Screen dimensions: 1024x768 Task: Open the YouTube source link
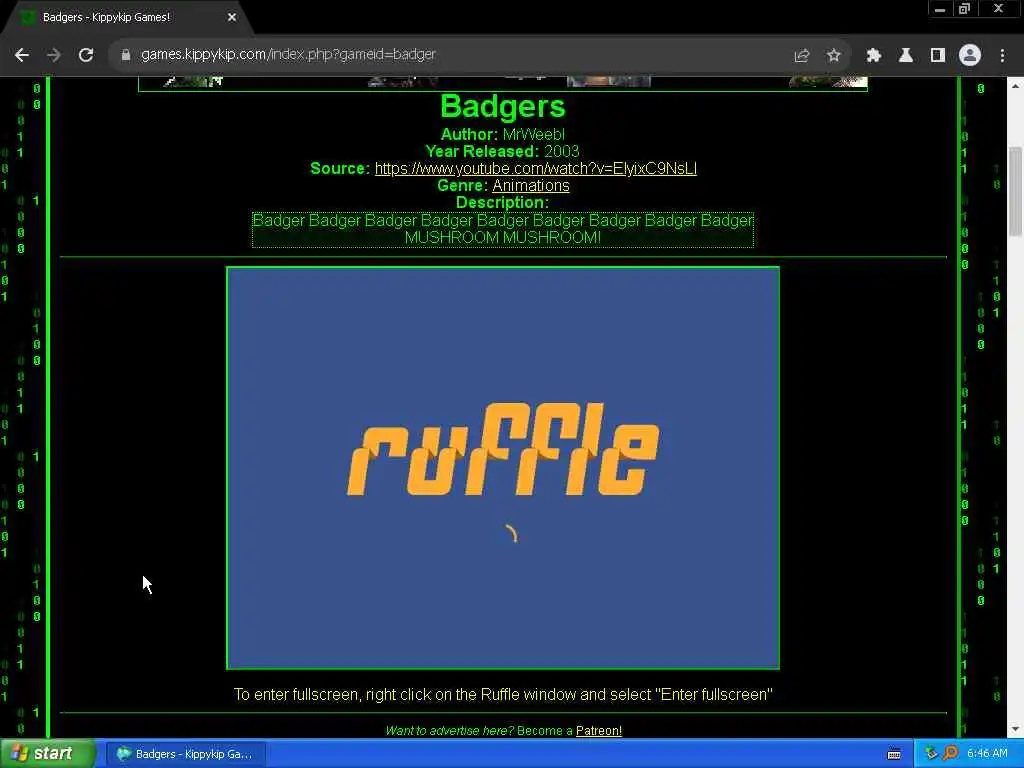coord(536,168)
